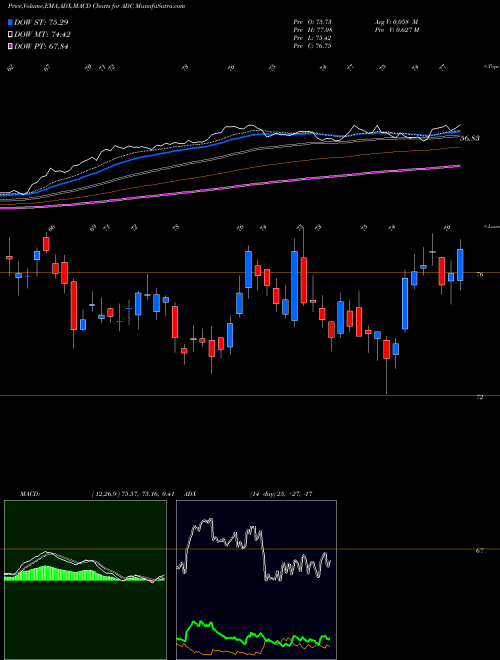Image resolution: width=500 pixels, height=660 pixels.
Task: Click the 'ADX' panel heading
Action: 190,494
